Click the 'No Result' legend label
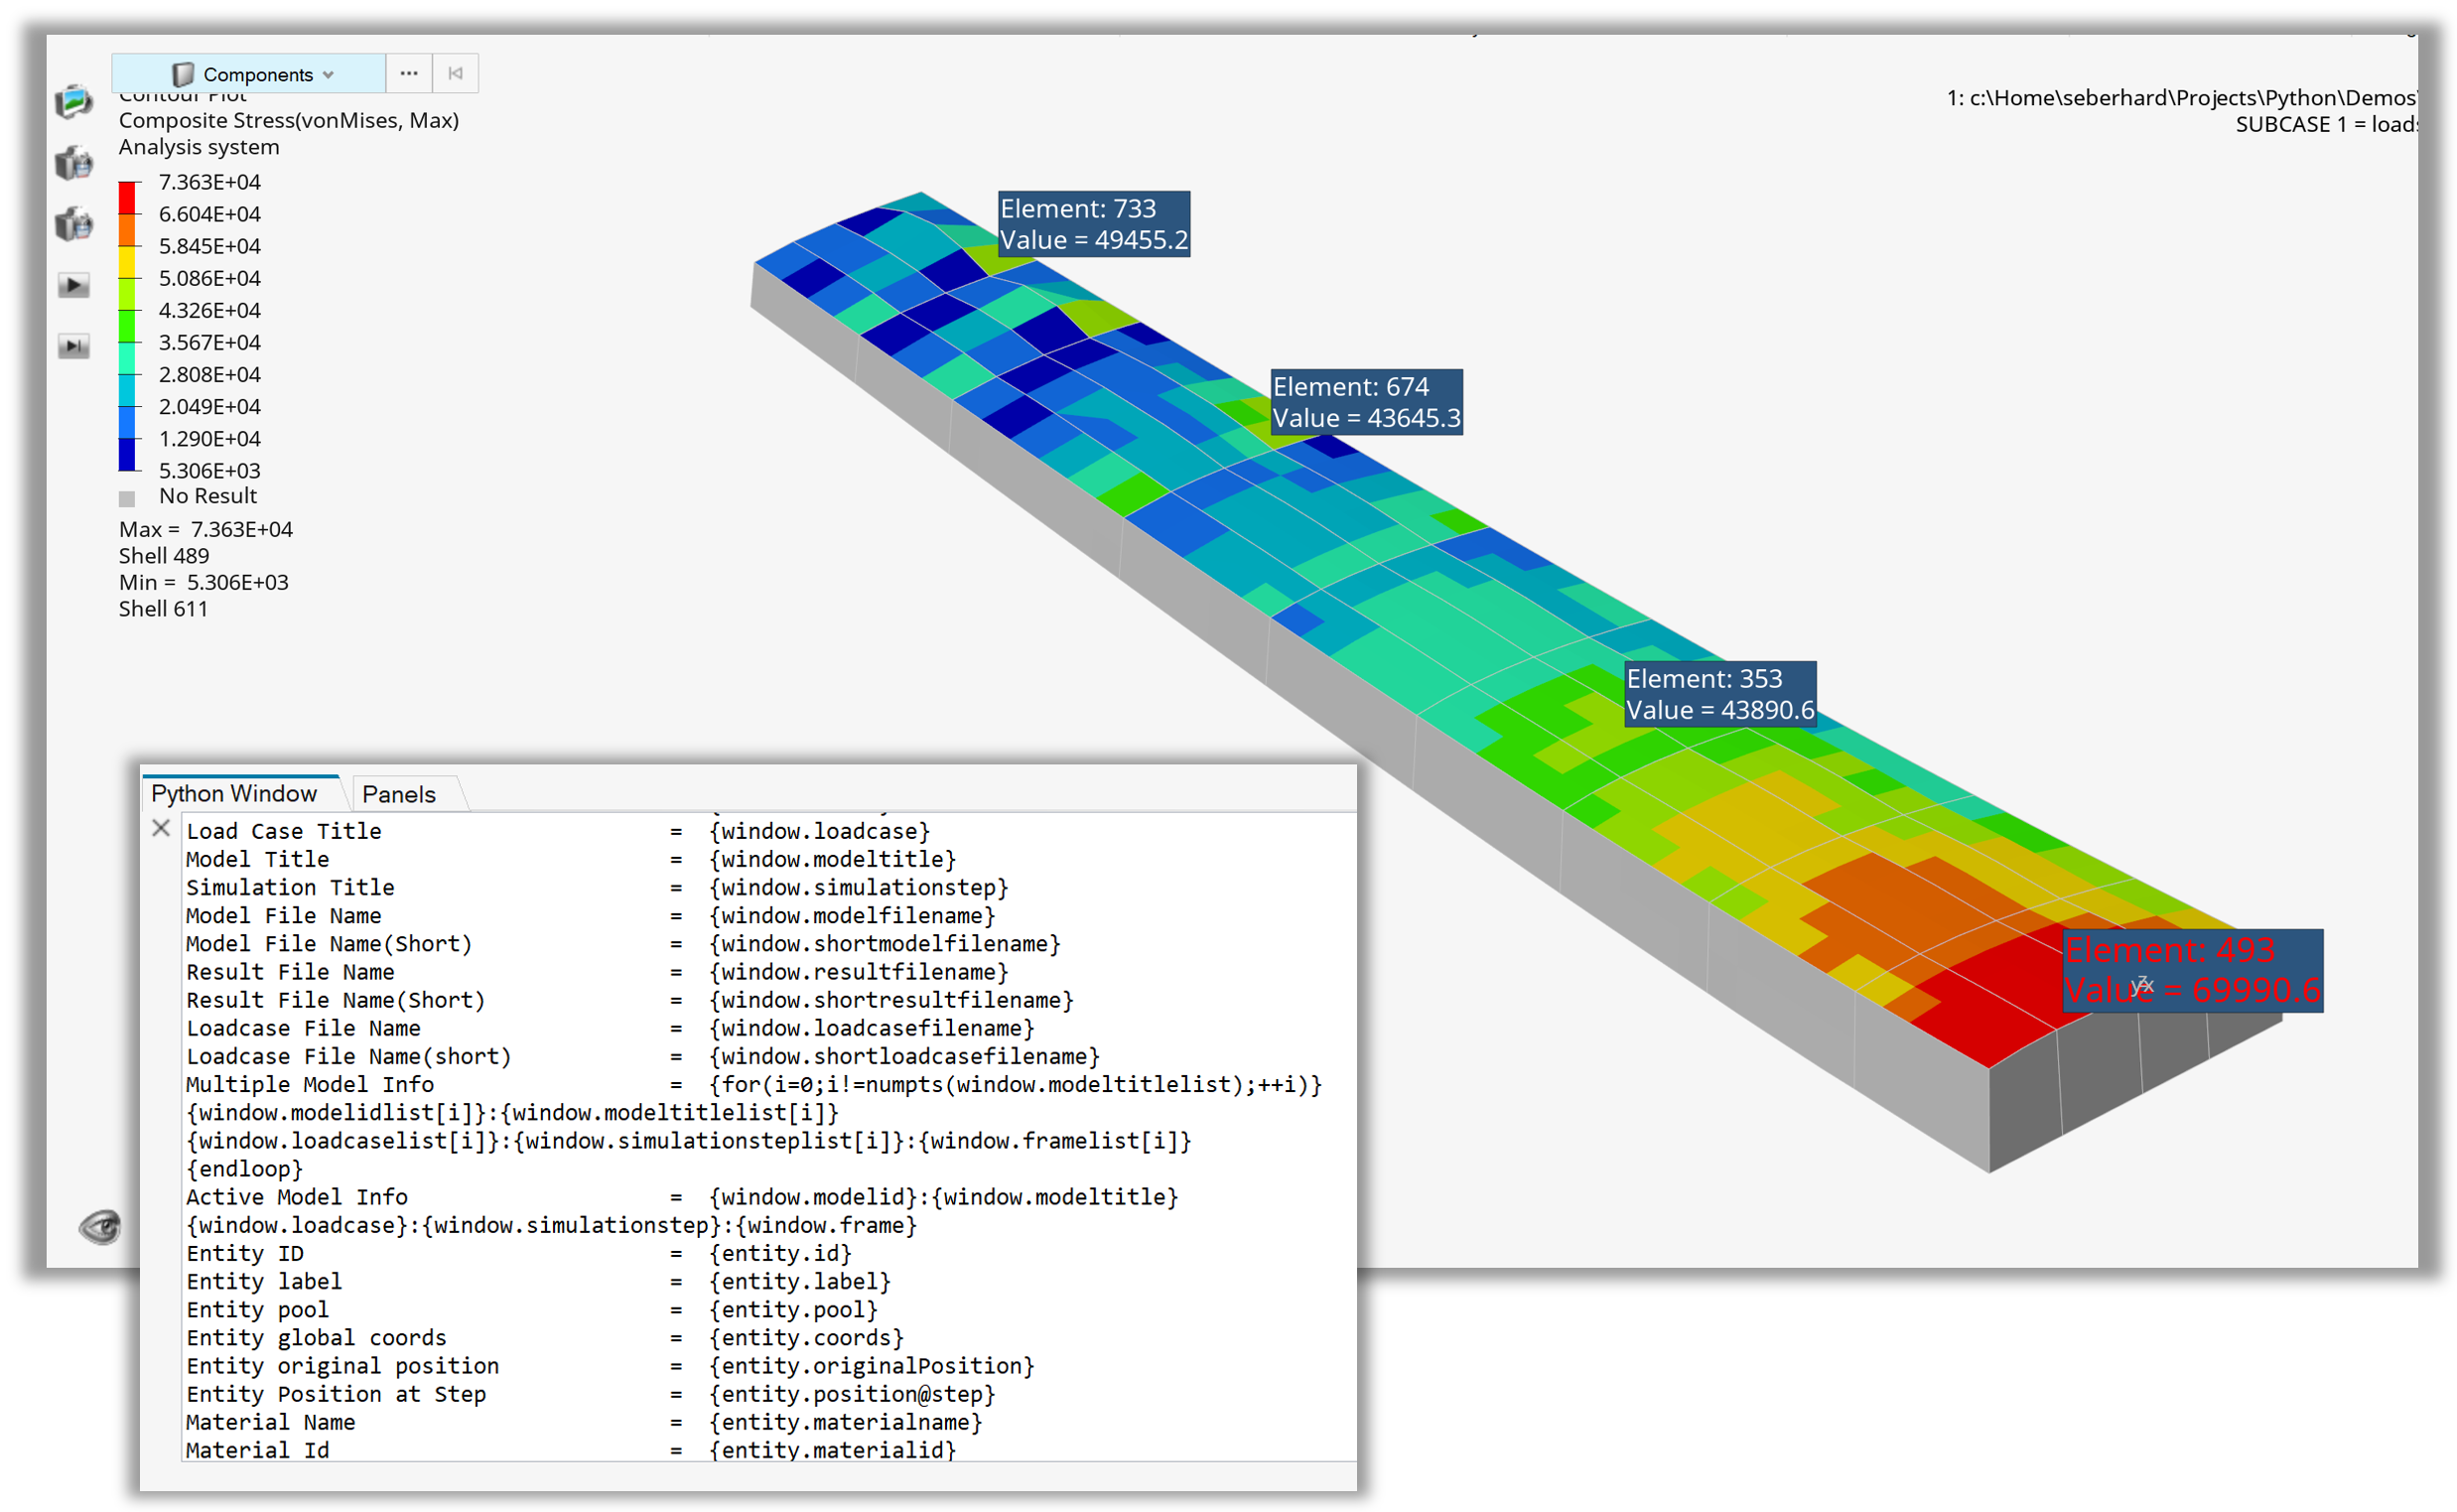Screen dimensions: 2457x1512 tap(208, 496)
